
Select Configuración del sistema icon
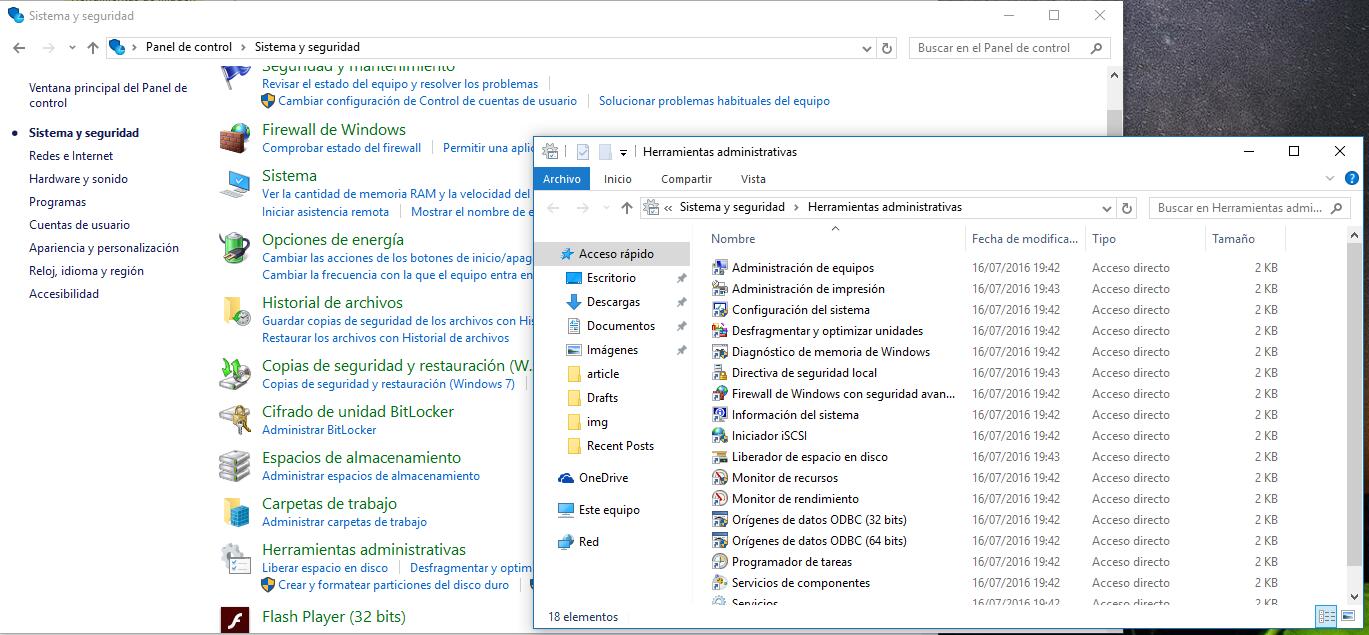point(719,309)
